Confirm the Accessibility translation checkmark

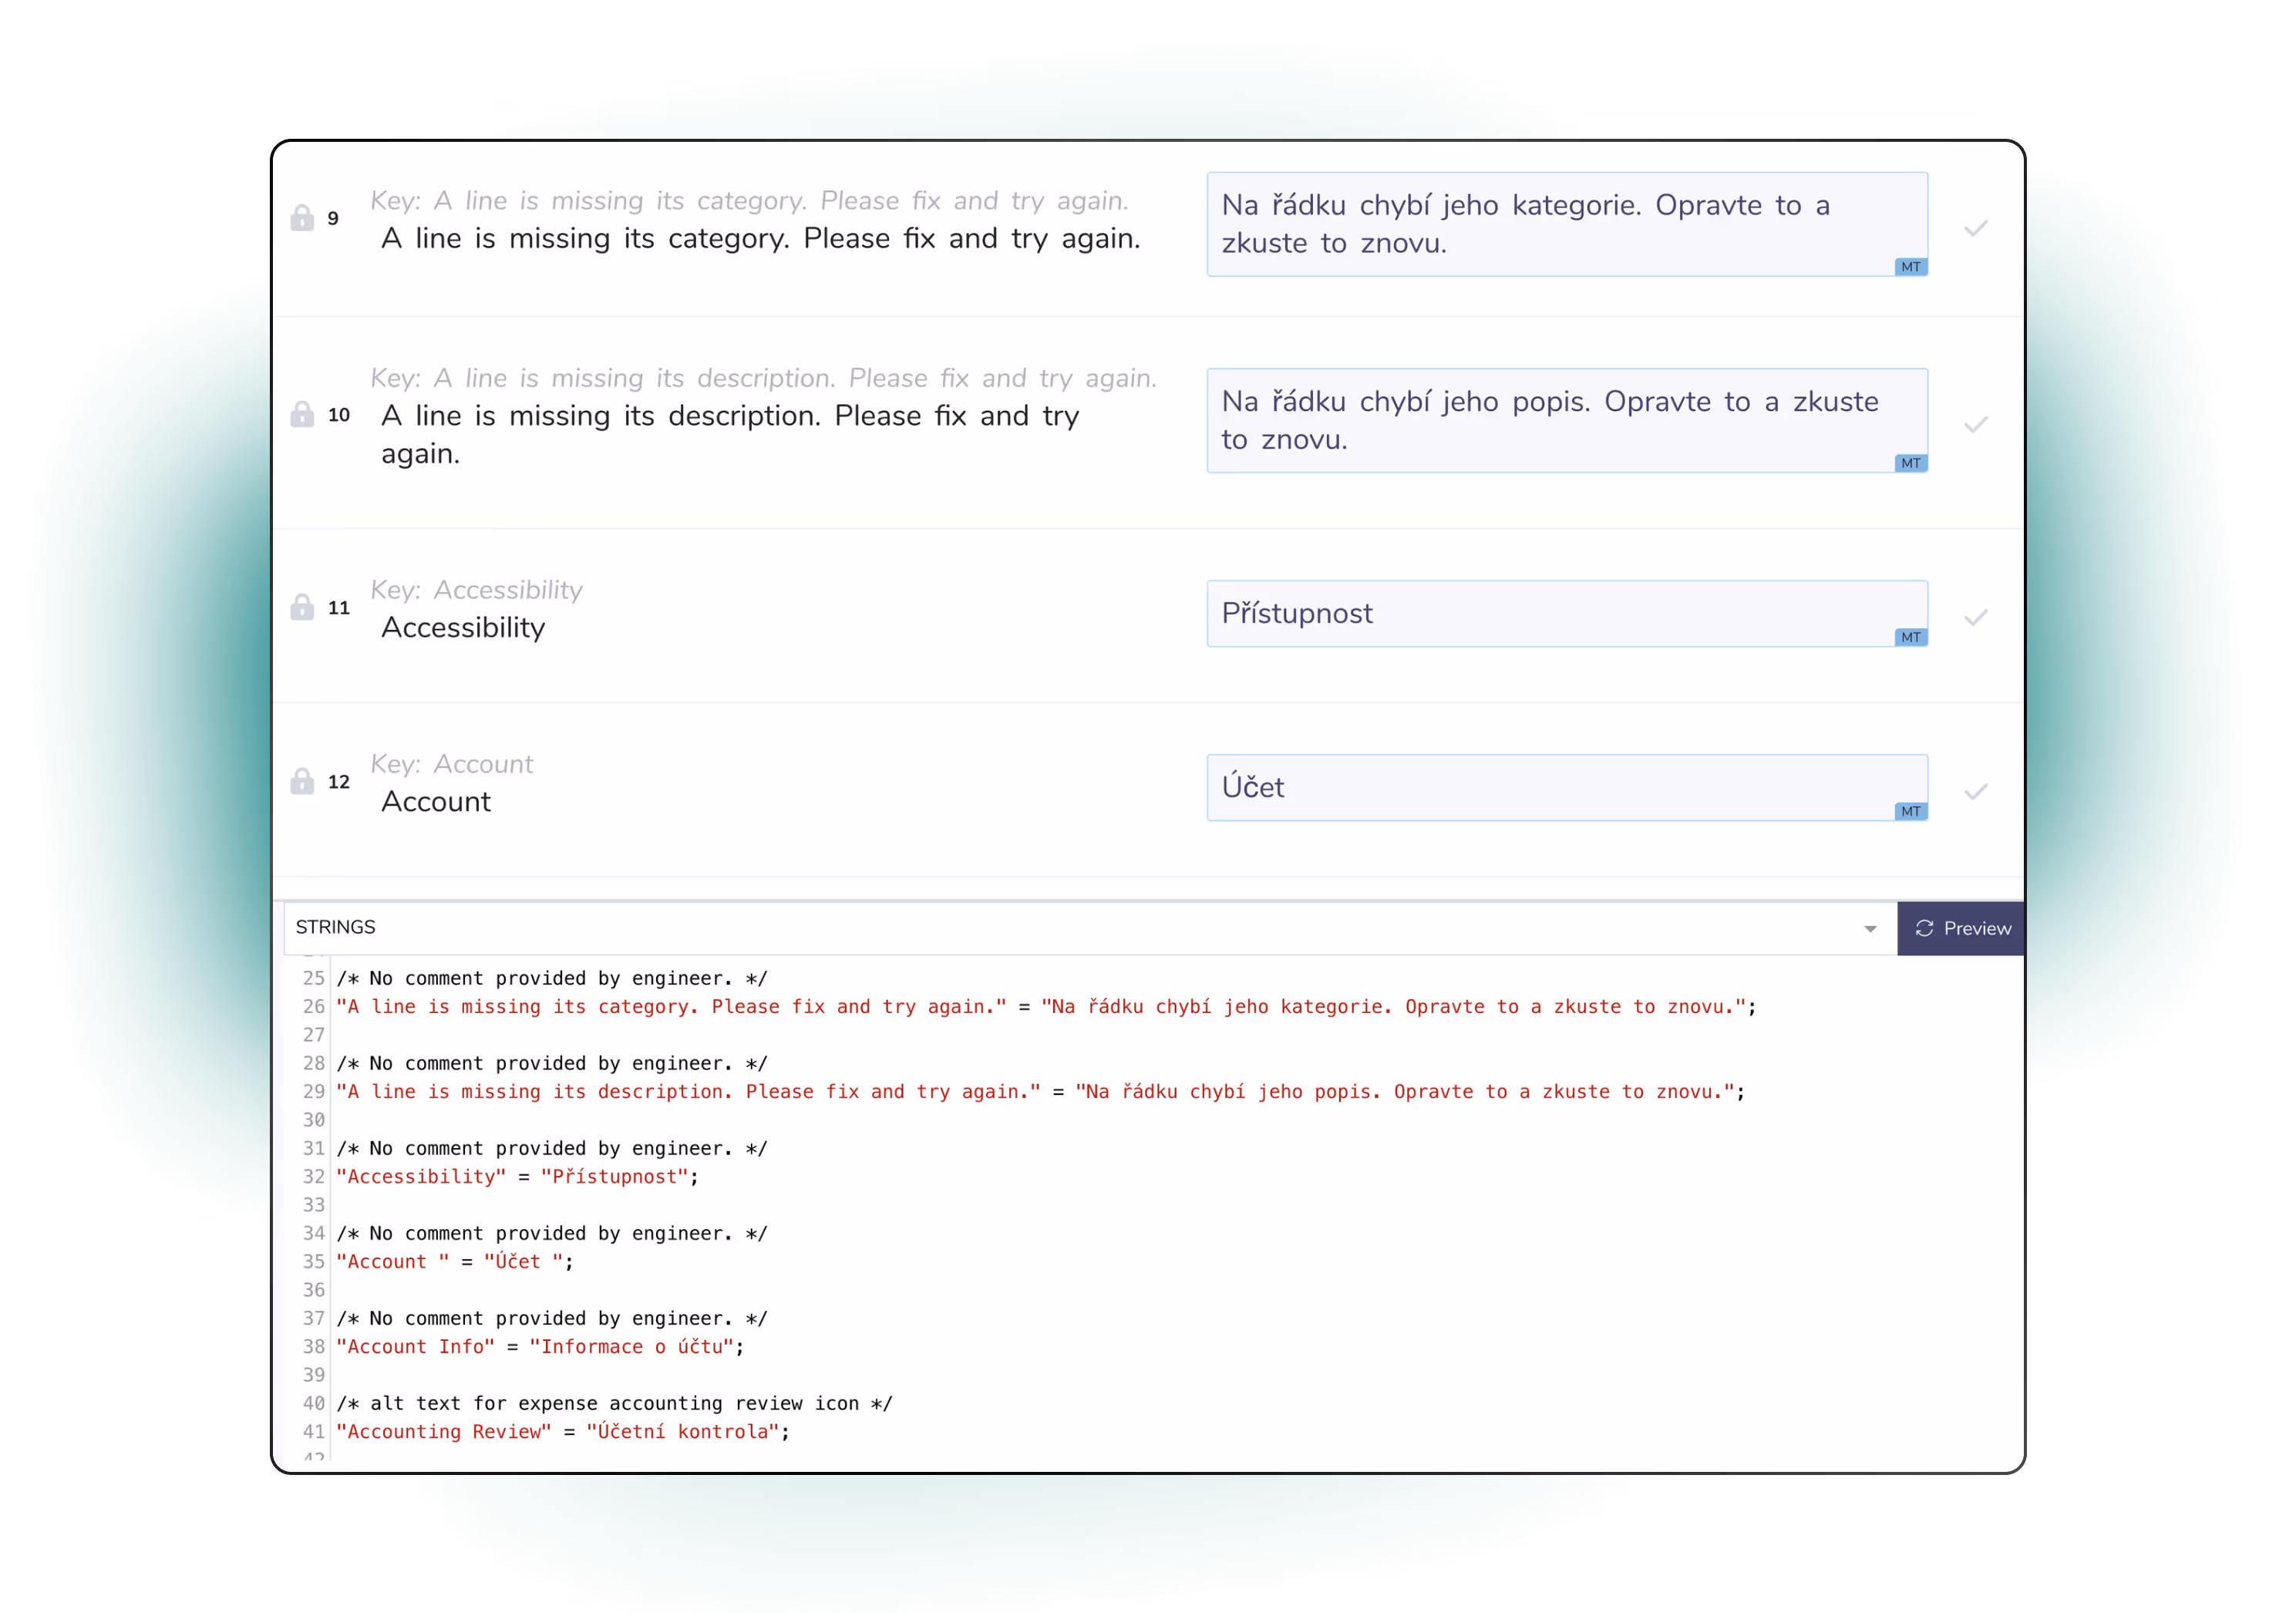coord(1975,617)
